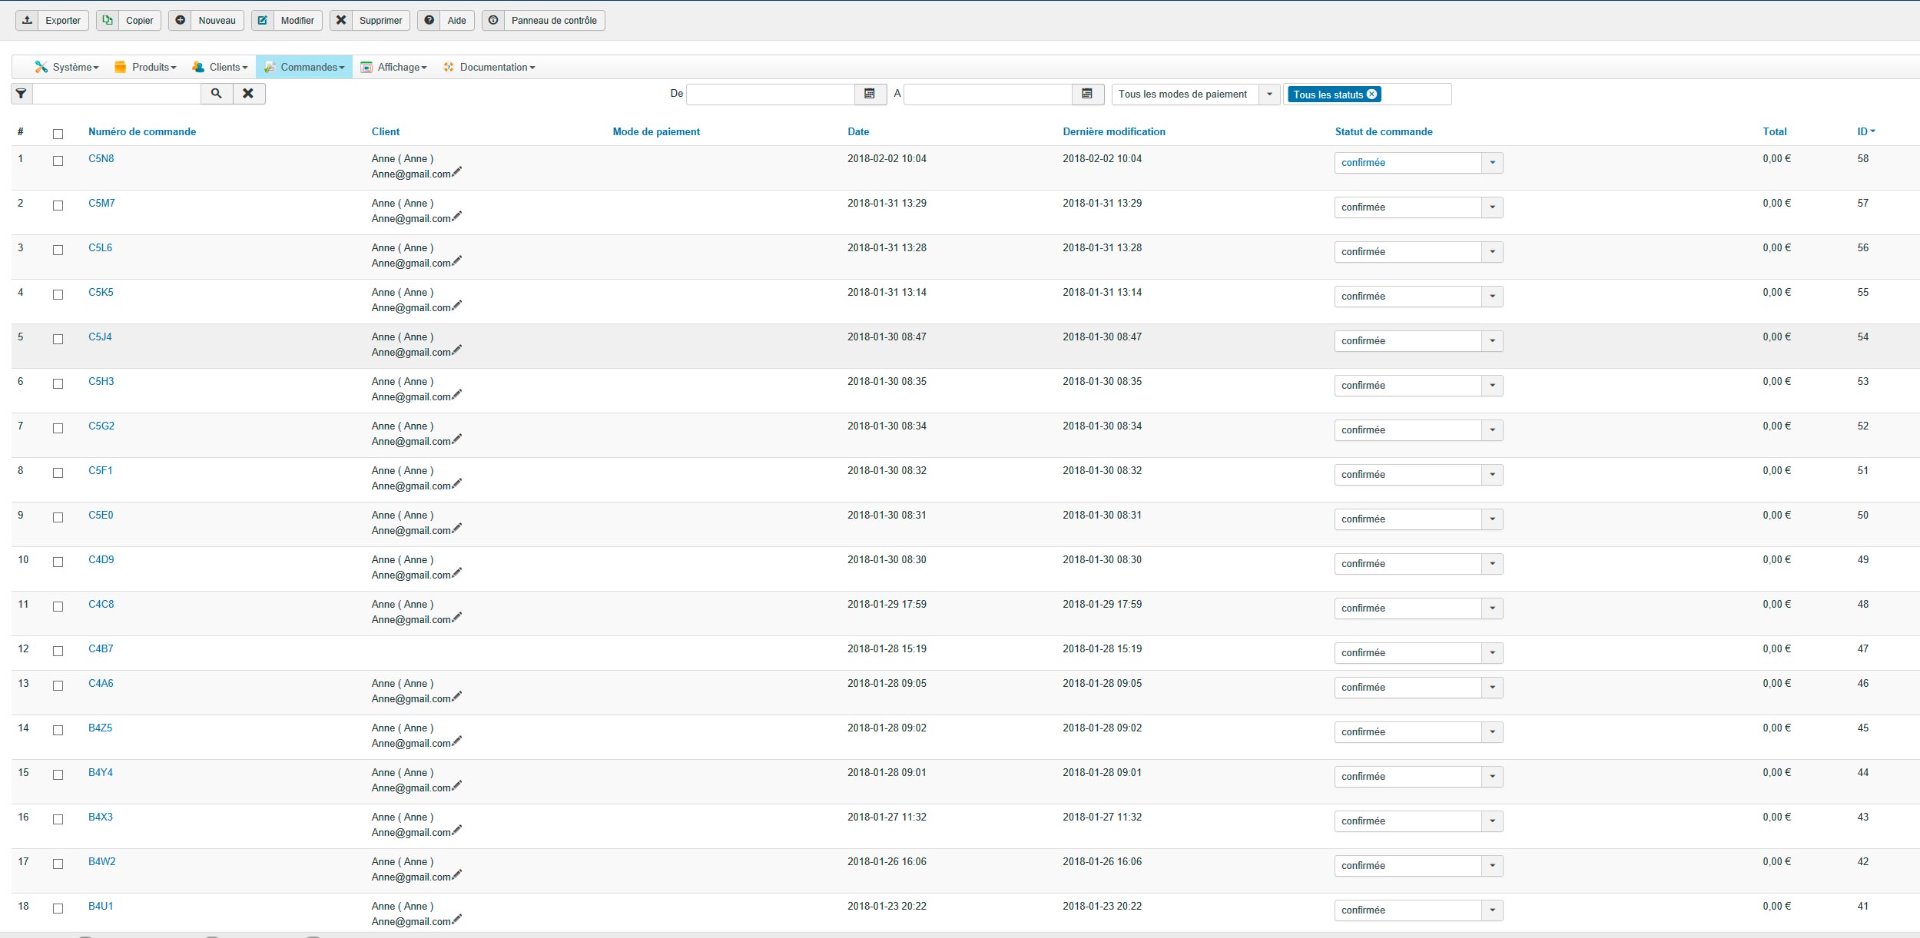This screenshot has height=938, width=1920.
Task: Focus the 'A' end date field
Action: click(988, 94)
